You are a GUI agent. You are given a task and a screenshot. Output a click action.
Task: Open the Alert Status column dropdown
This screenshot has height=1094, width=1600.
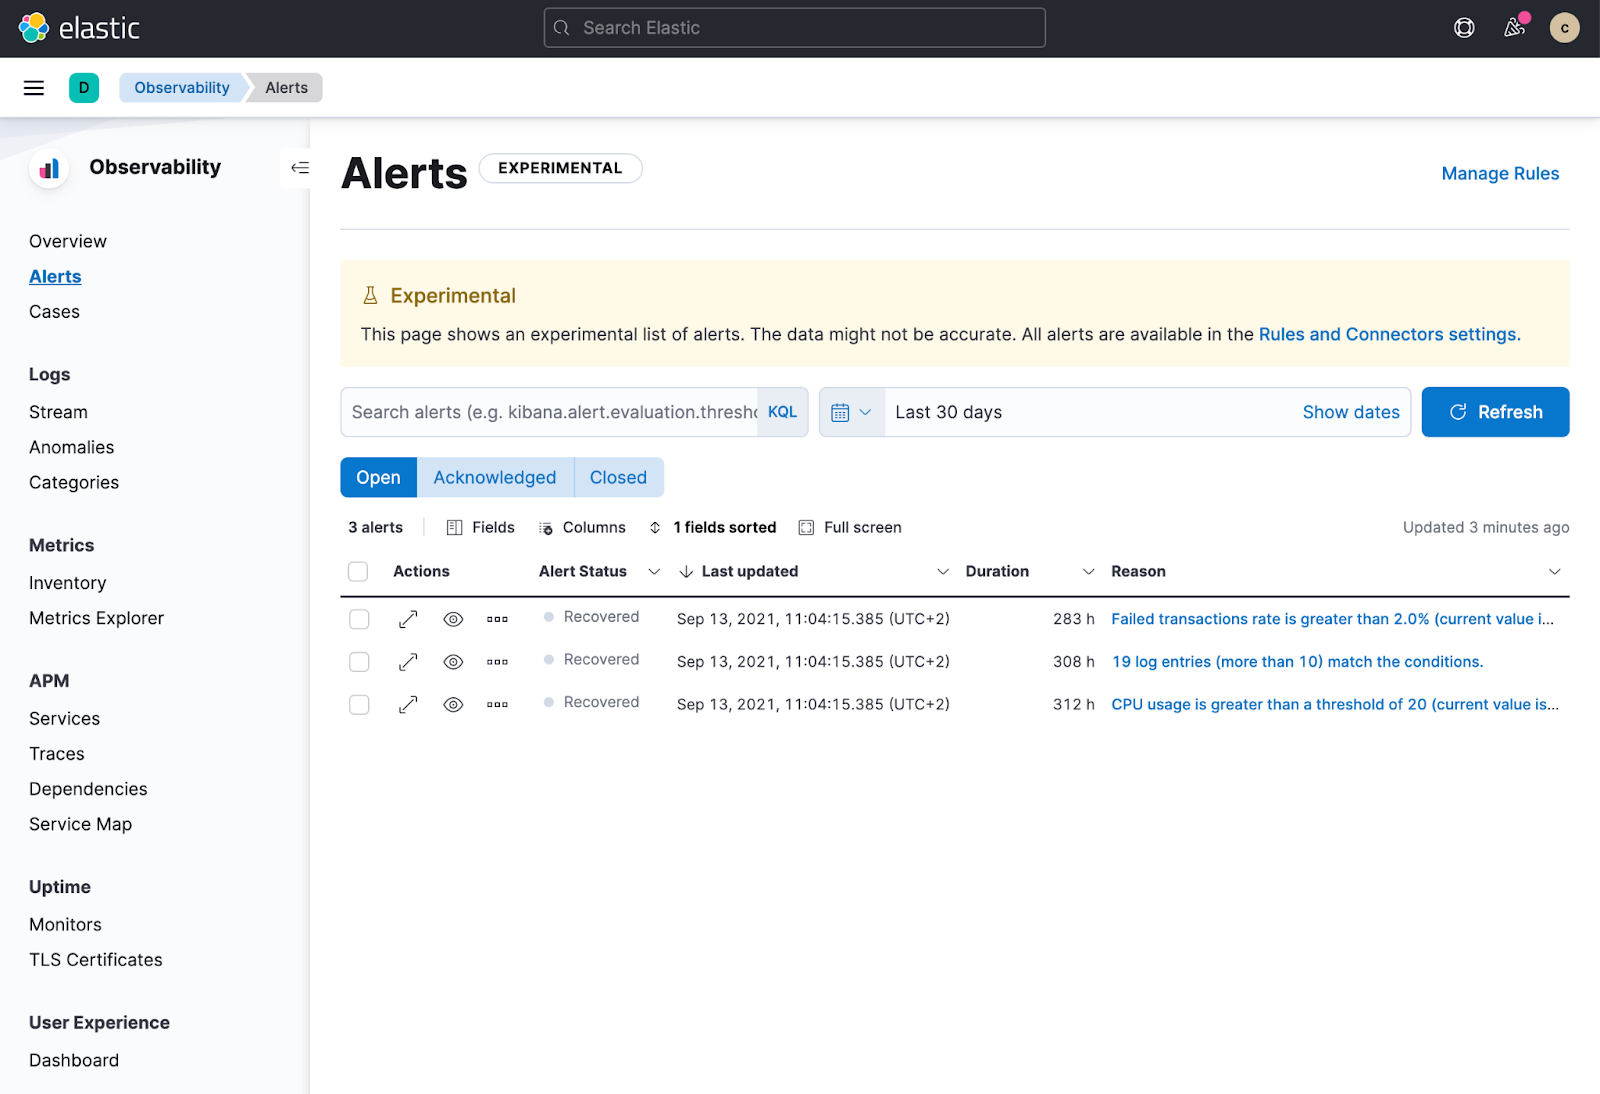[x=654, y=571]
